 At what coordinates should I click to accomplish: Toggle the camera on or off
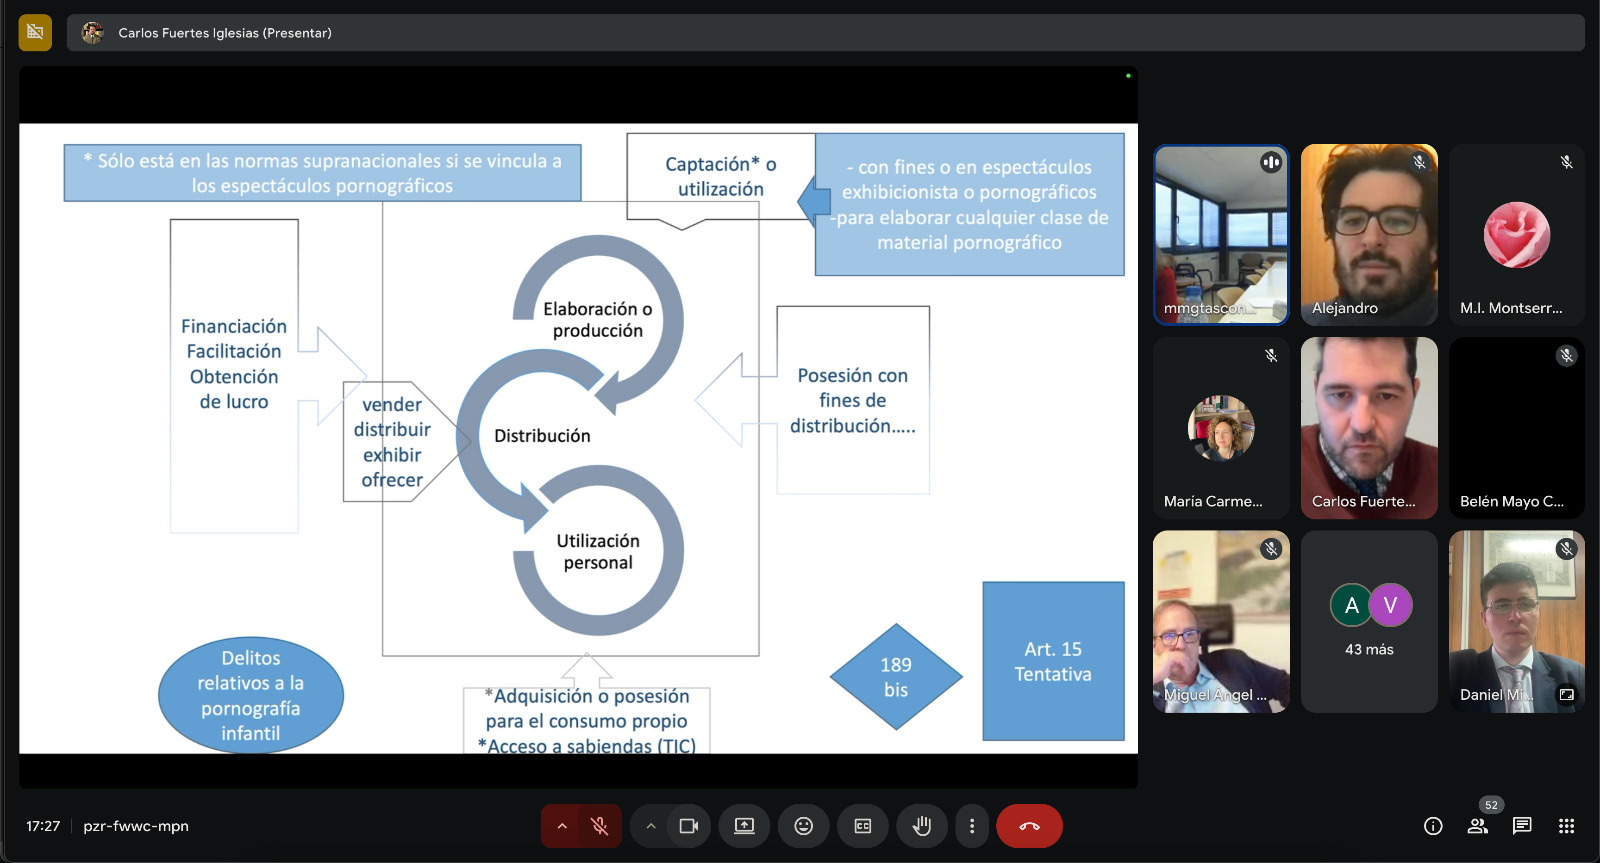coord(689,826)
